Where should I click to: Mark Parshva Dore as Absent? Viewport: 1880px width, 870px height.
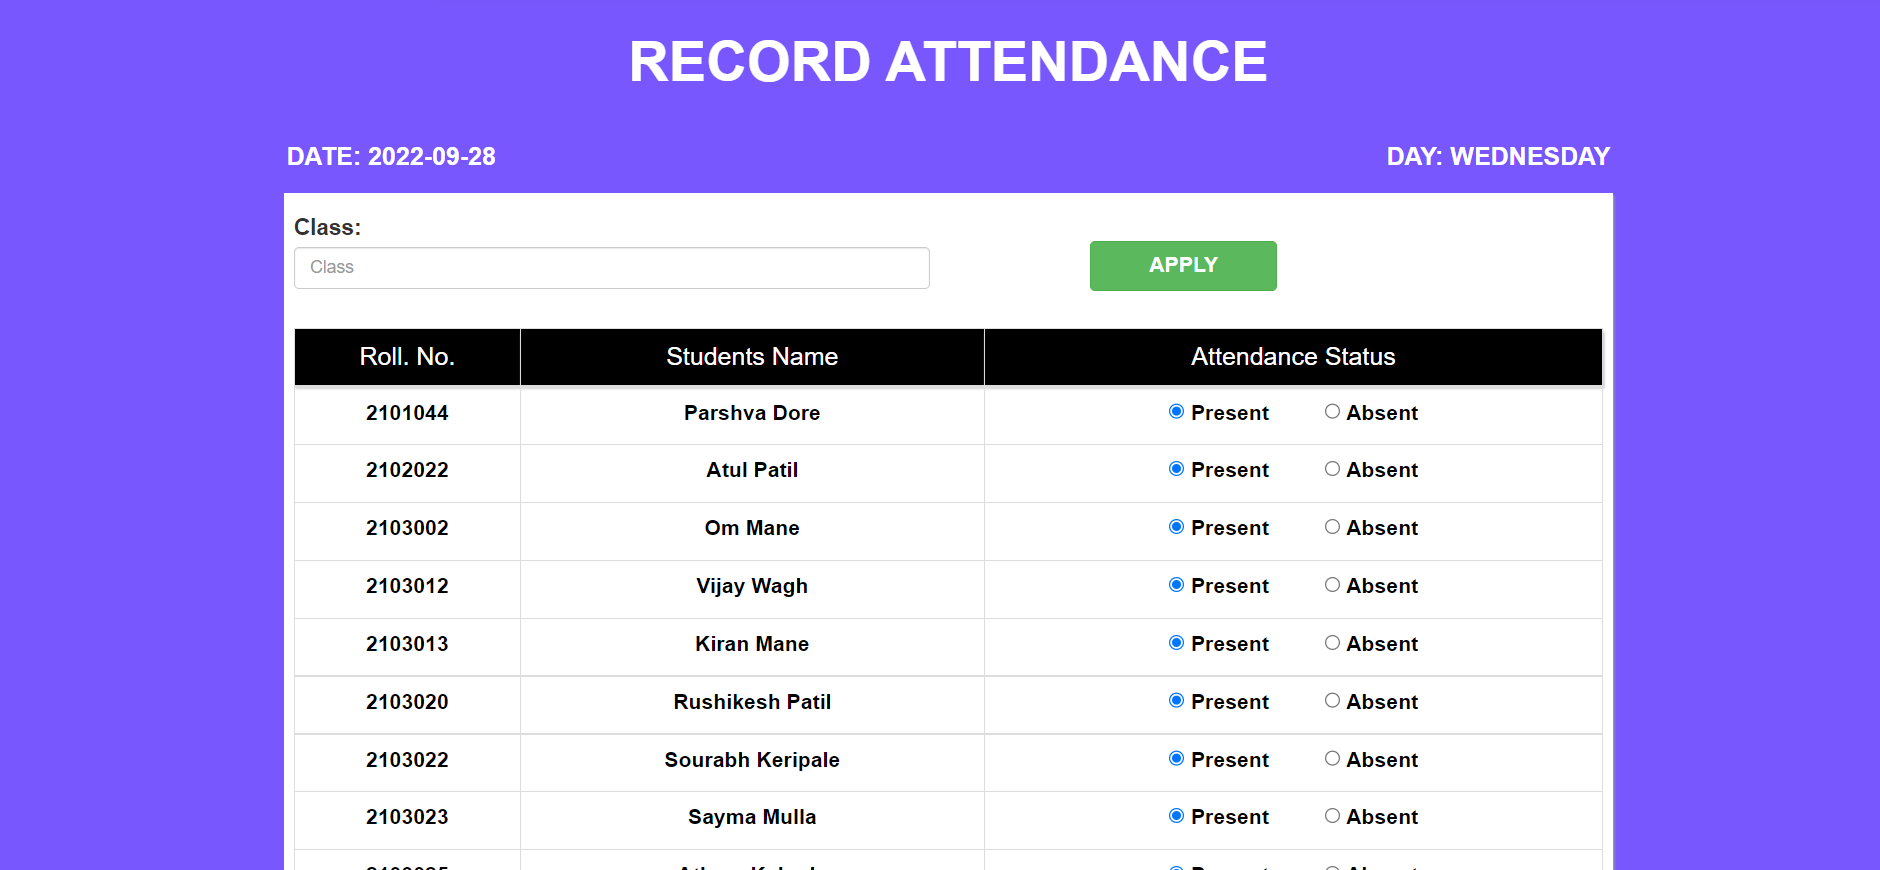click(x=1331, y=411)
